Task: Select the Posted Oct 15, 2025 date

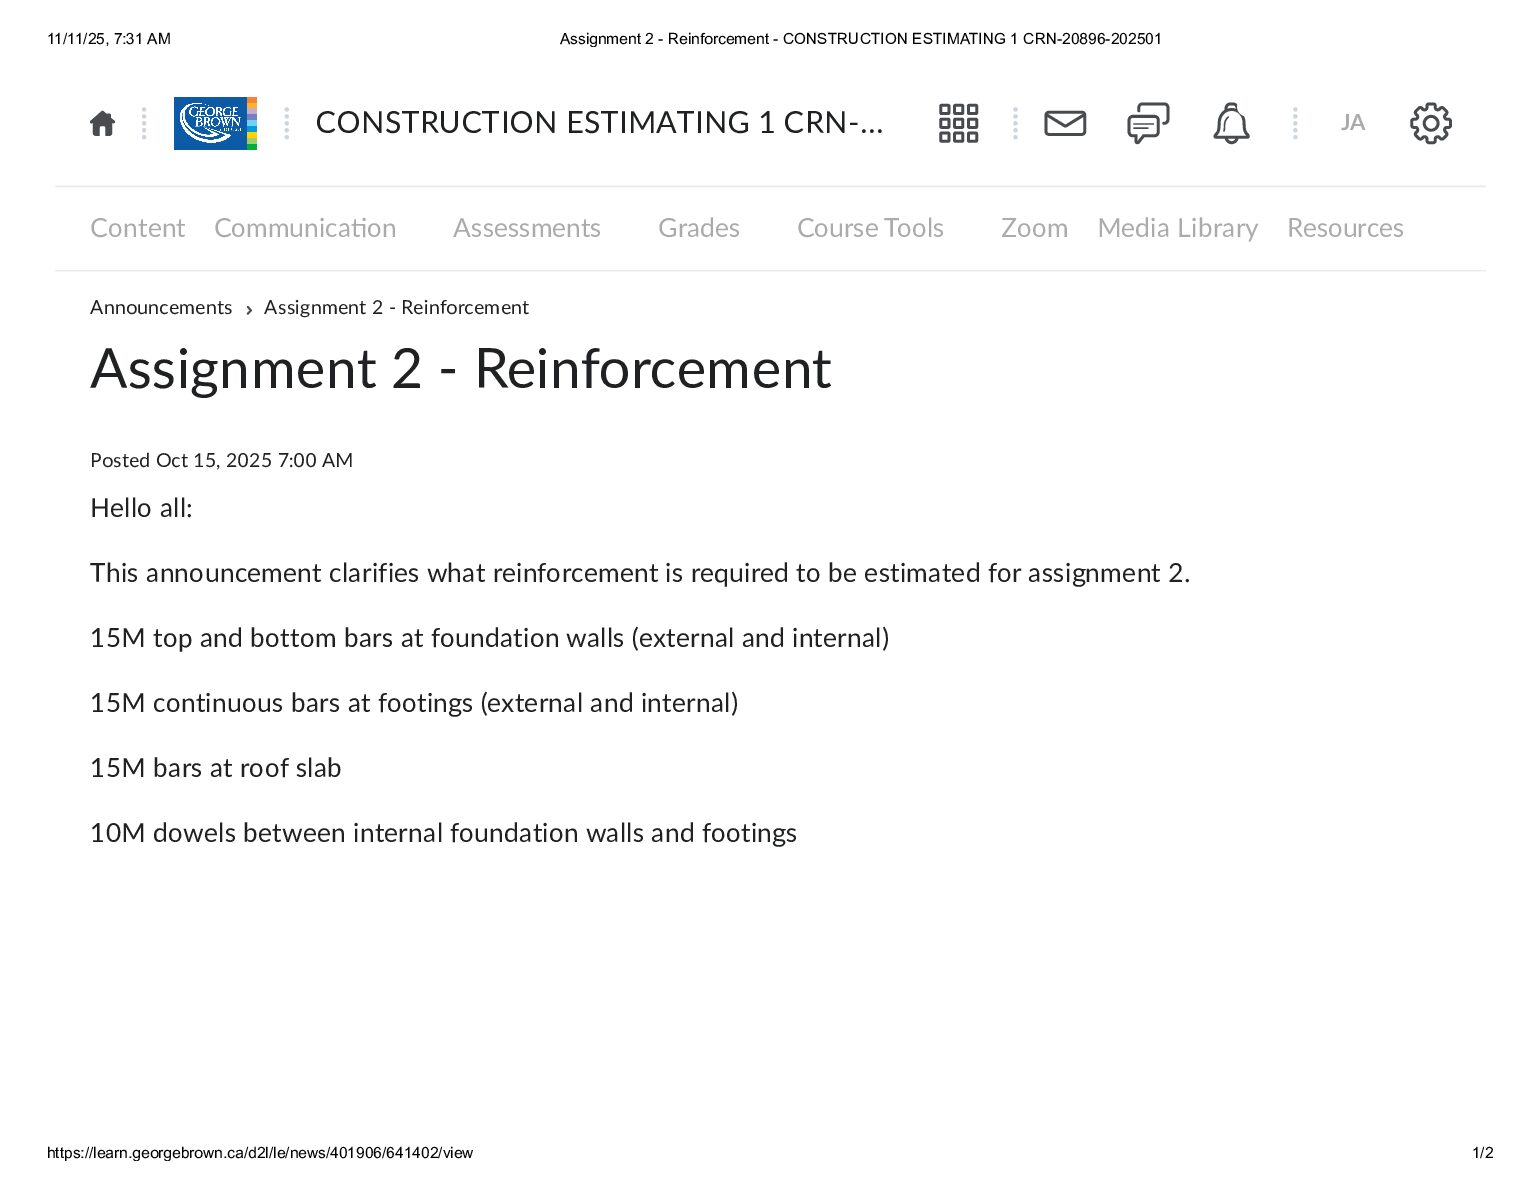Action: (x=221, y=460)
